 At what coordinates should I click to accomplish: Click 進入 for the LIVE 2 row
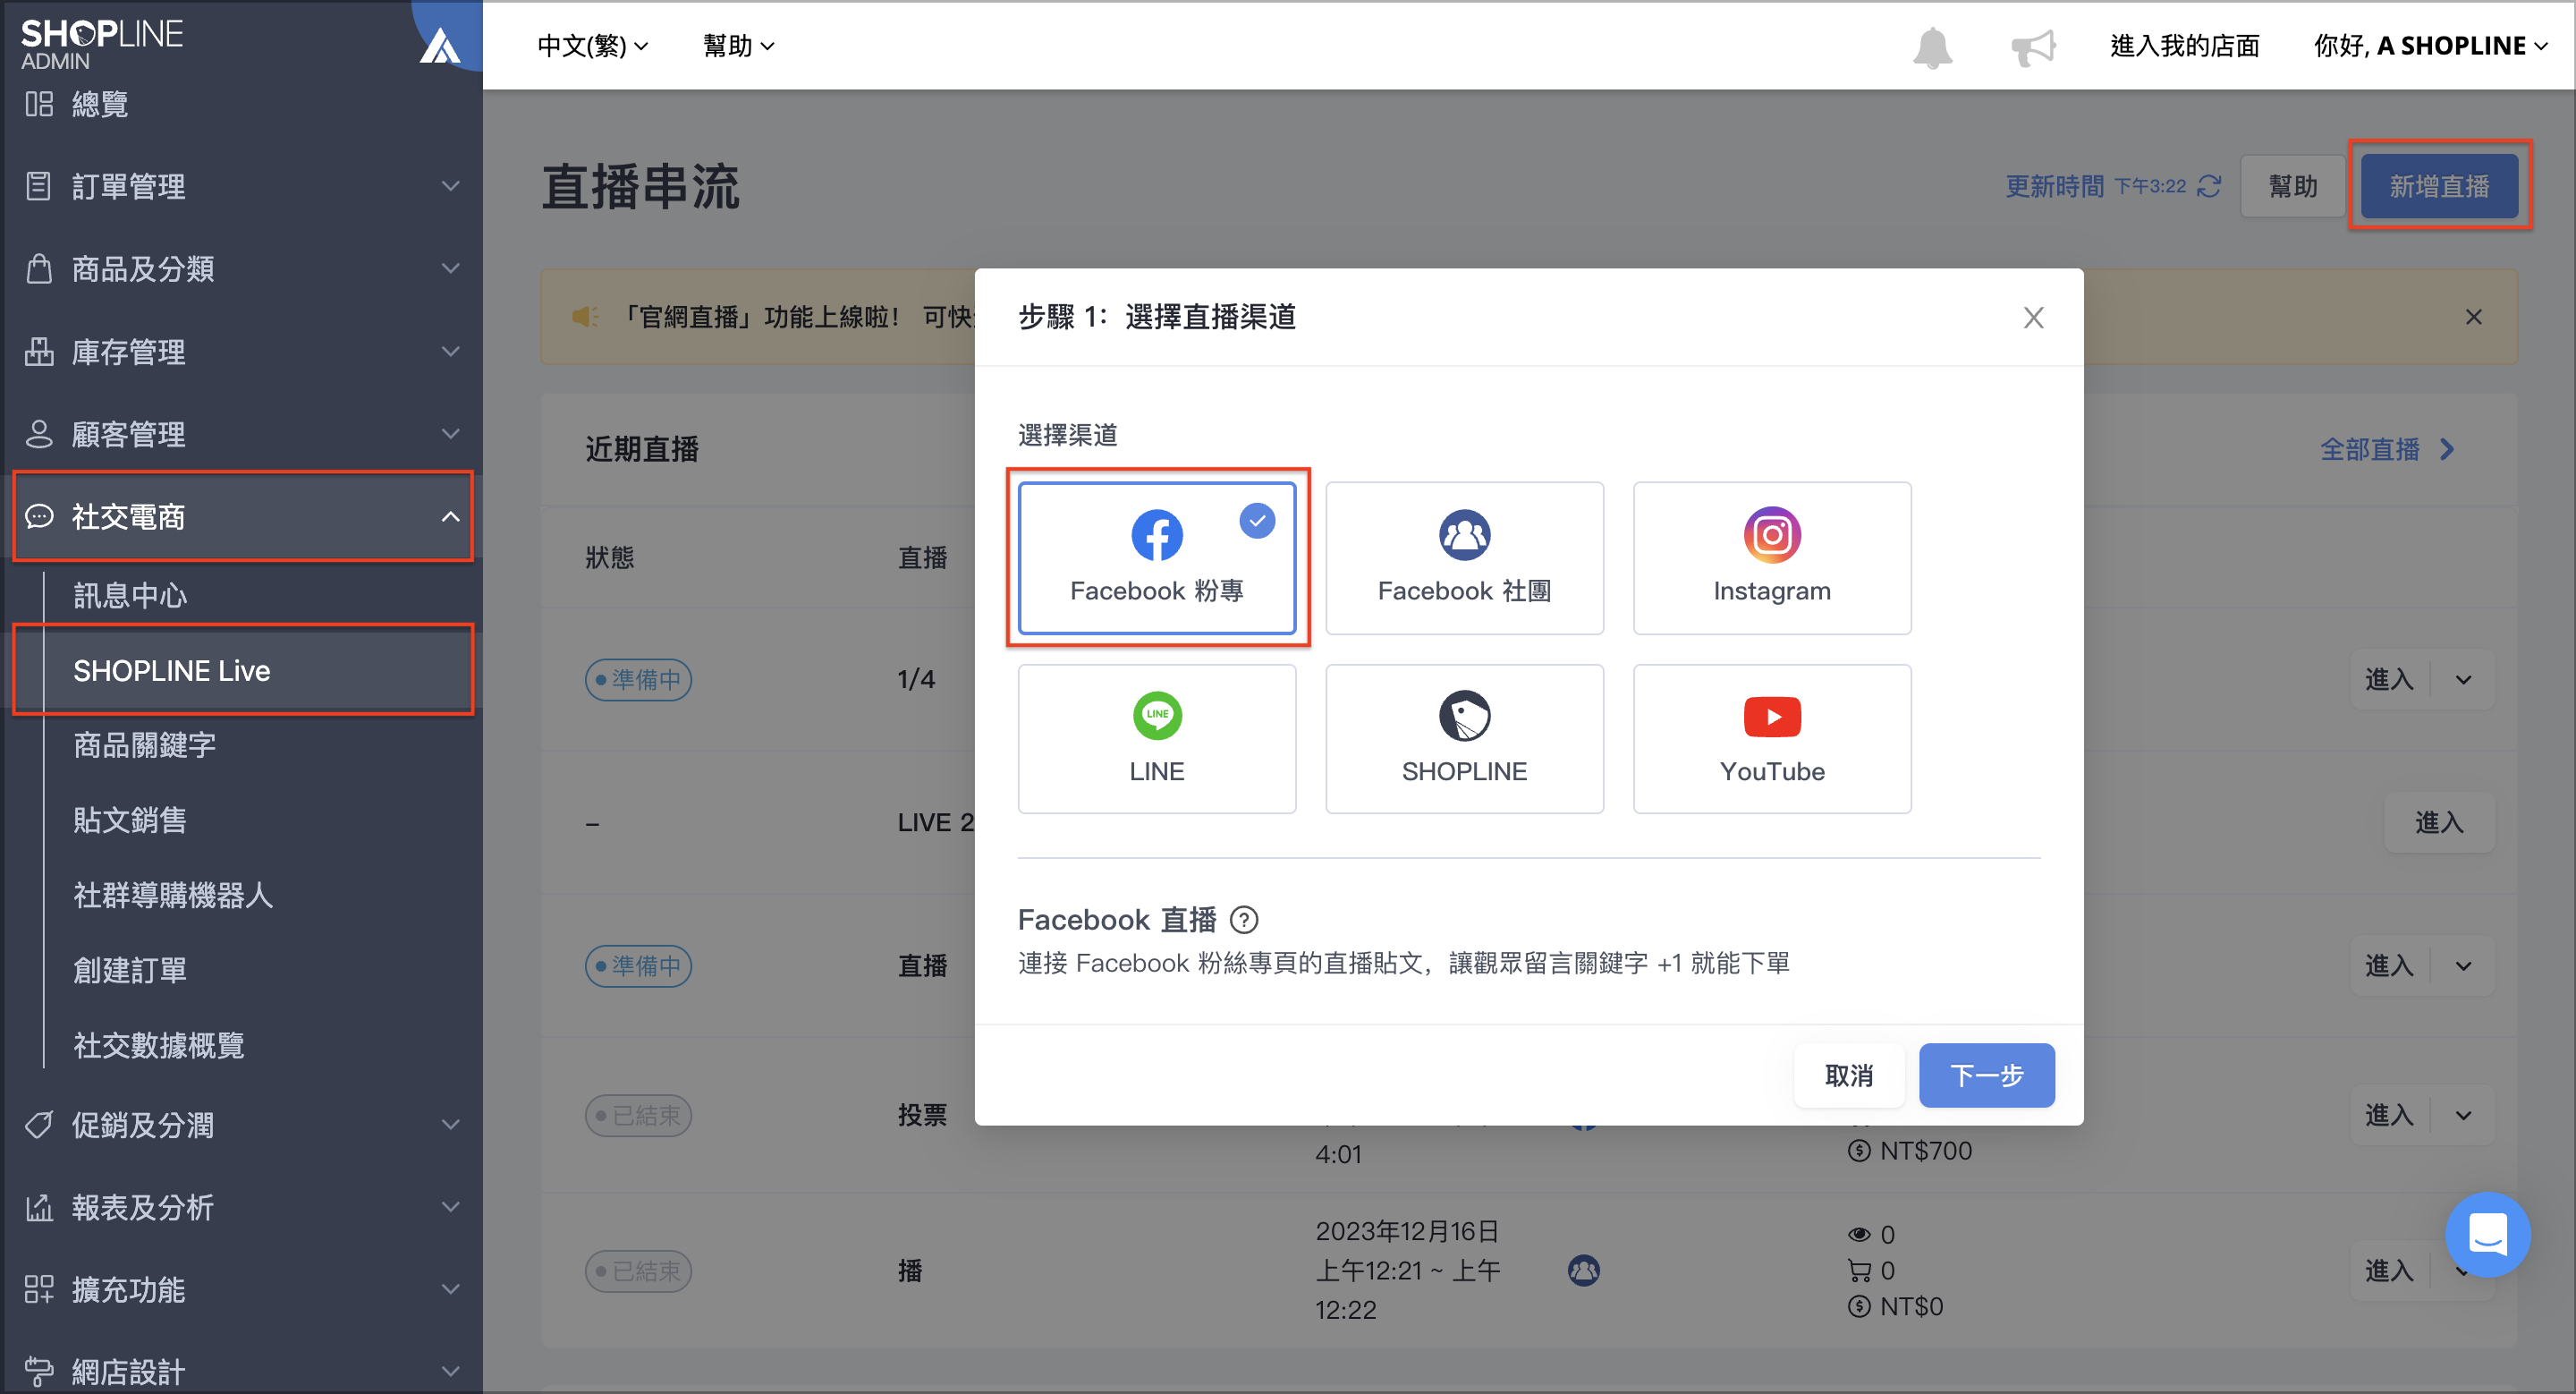pos(2439,822)
